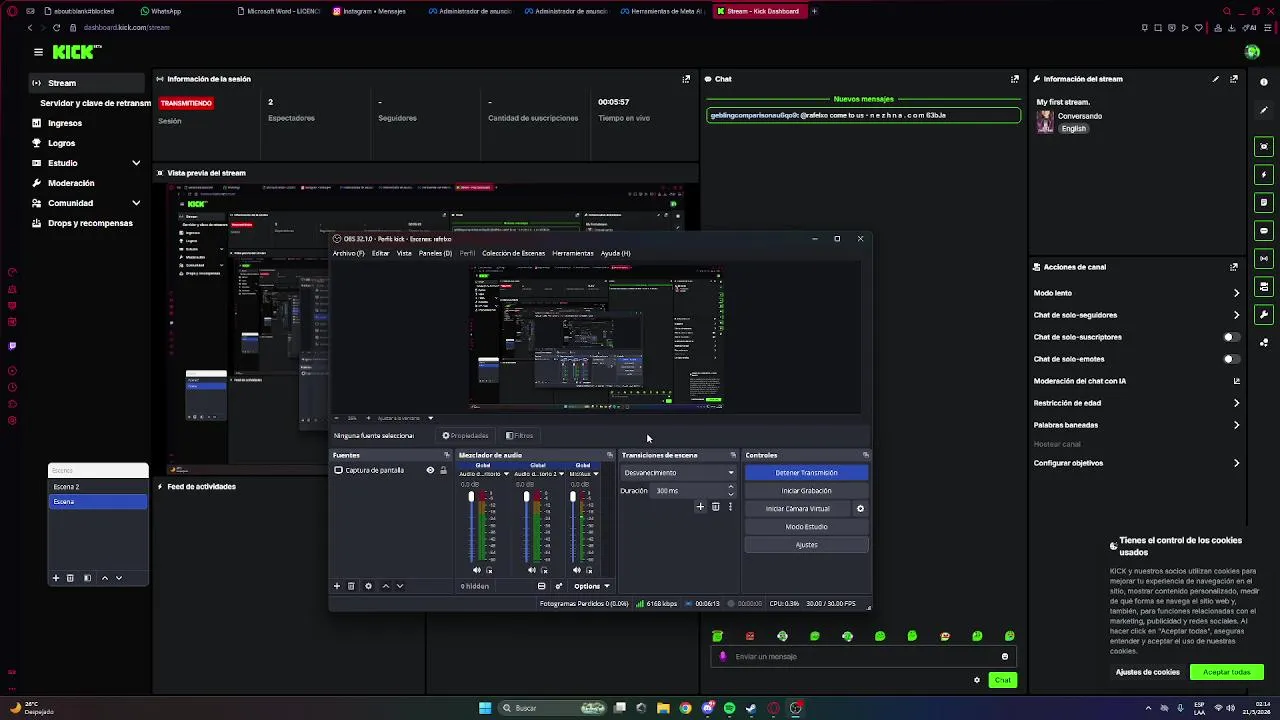Open emoji picker in message field
The height and width of the screenshot is (720, 1280).
pos(1005,657)
